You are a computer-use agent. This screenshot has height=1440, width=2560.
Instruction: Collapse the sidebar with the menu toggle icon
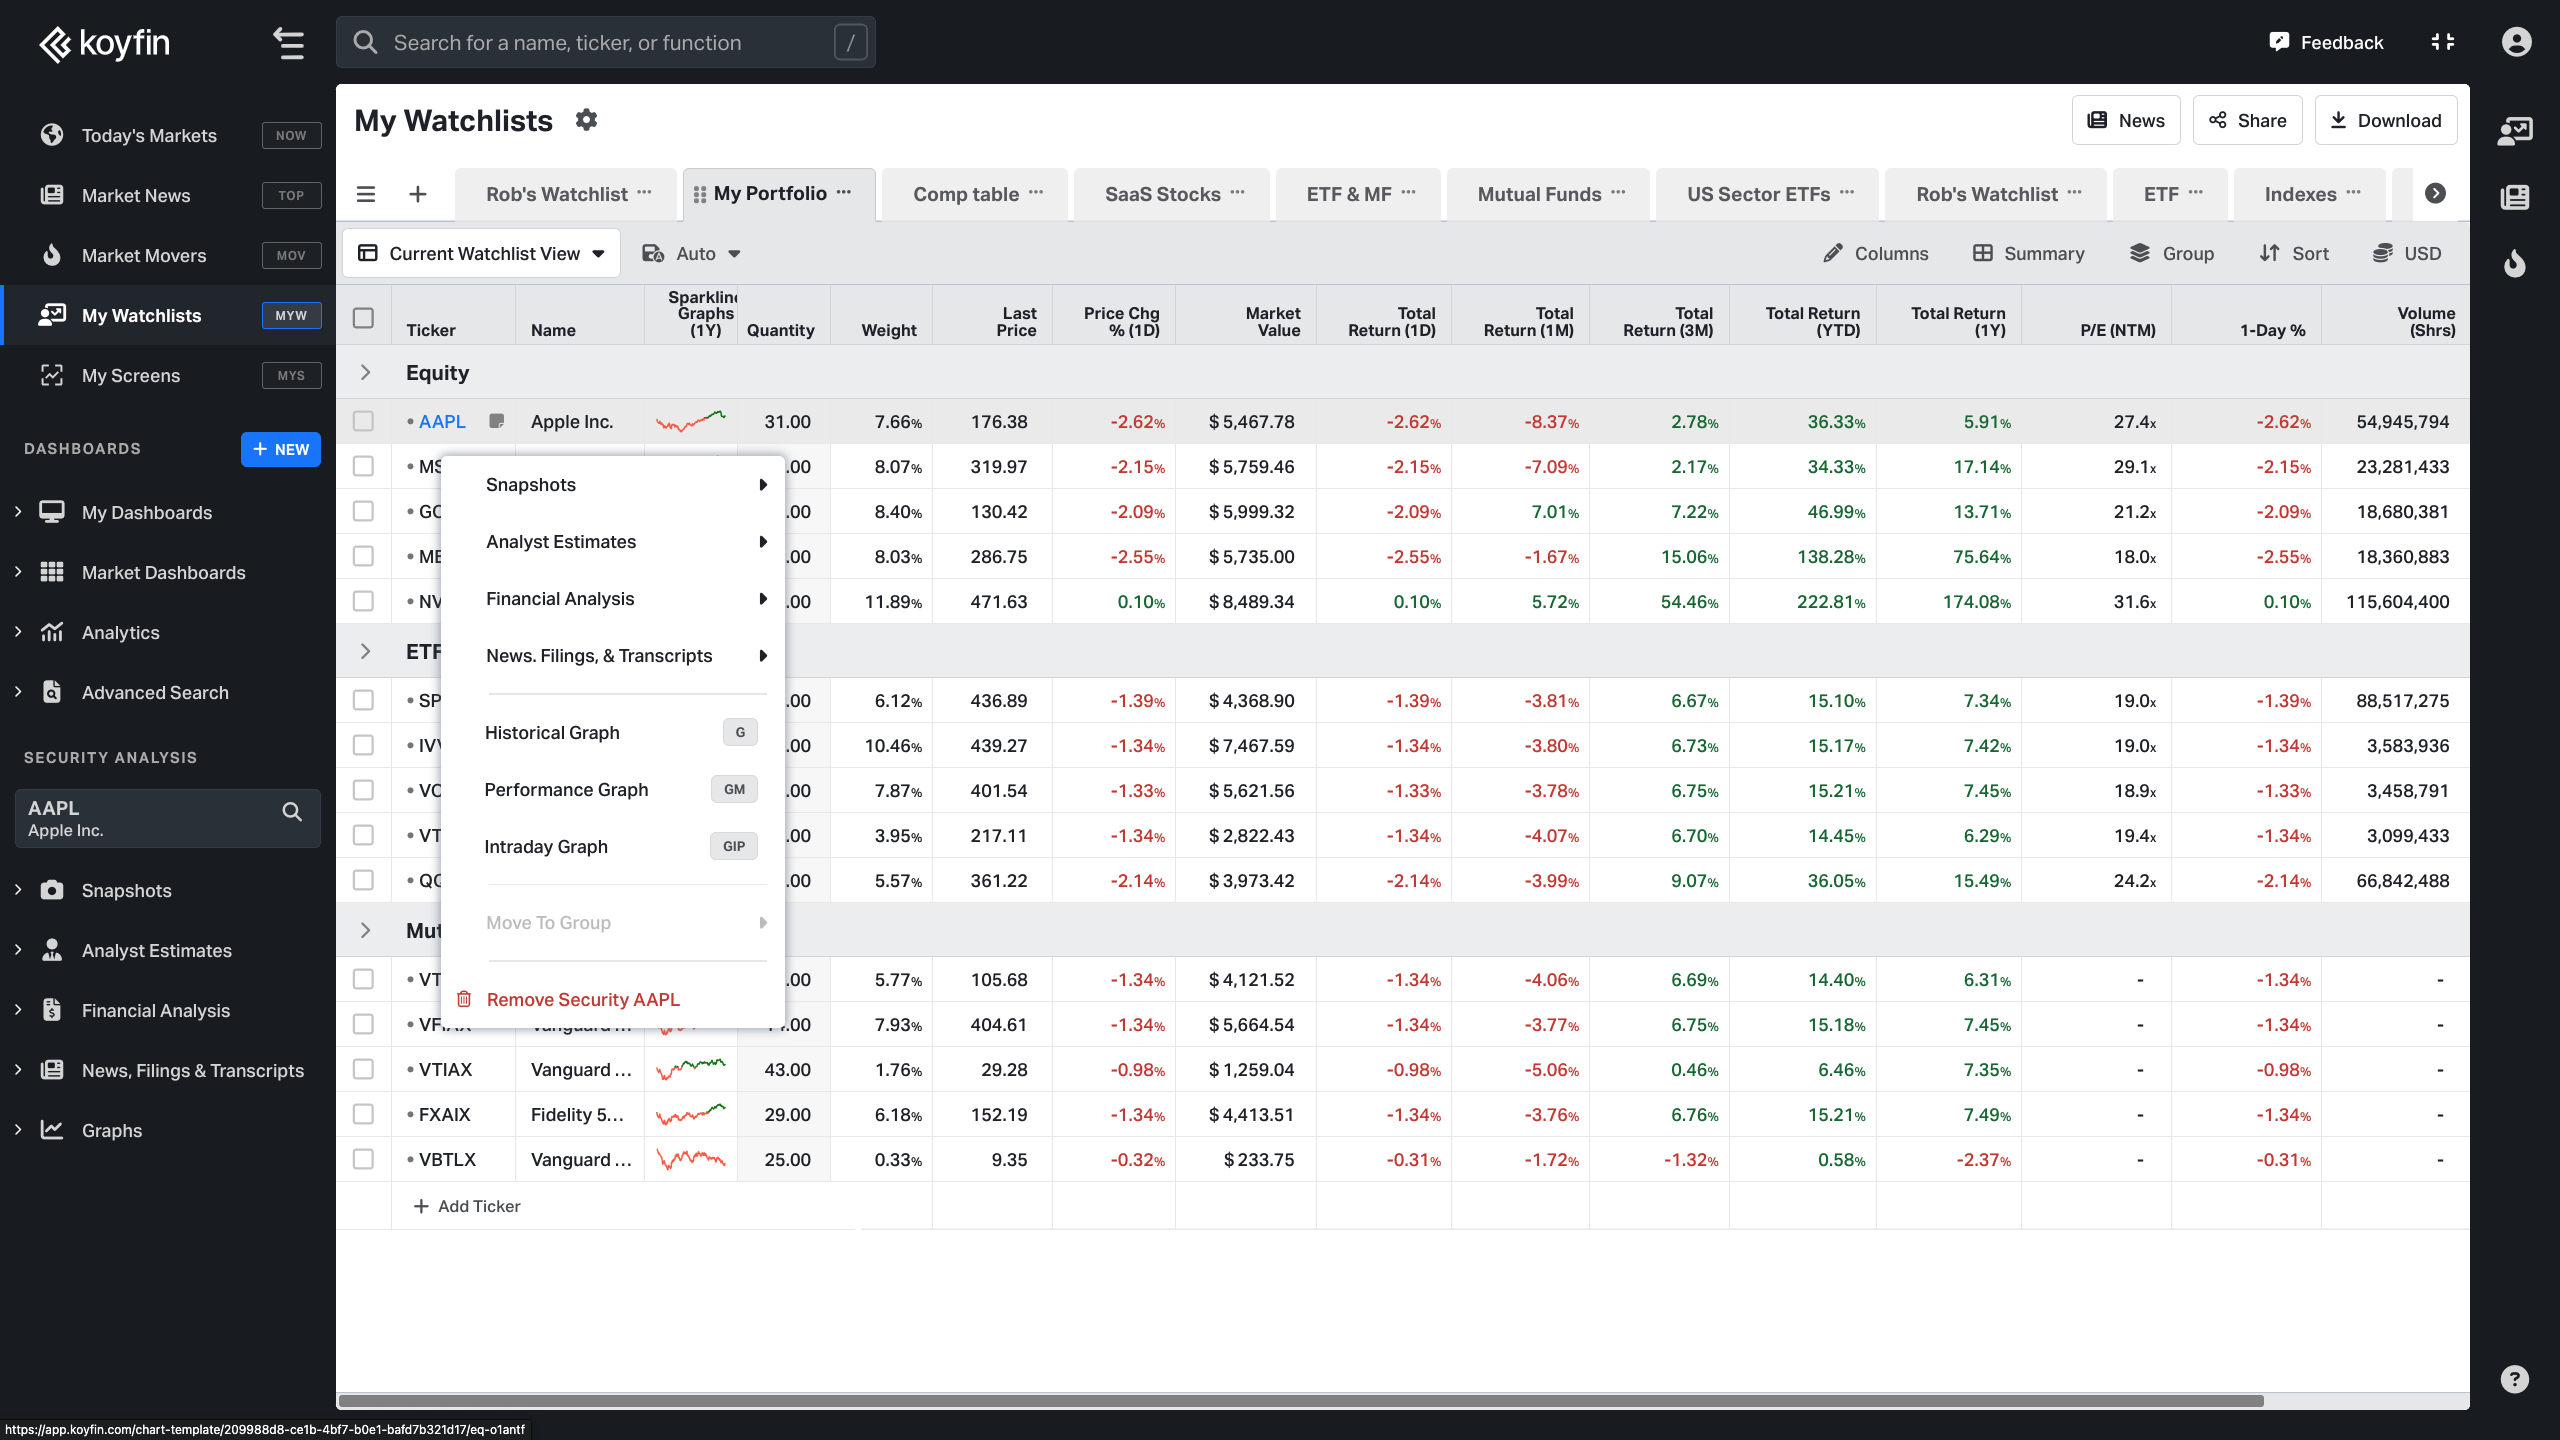(x=289, y=43)
